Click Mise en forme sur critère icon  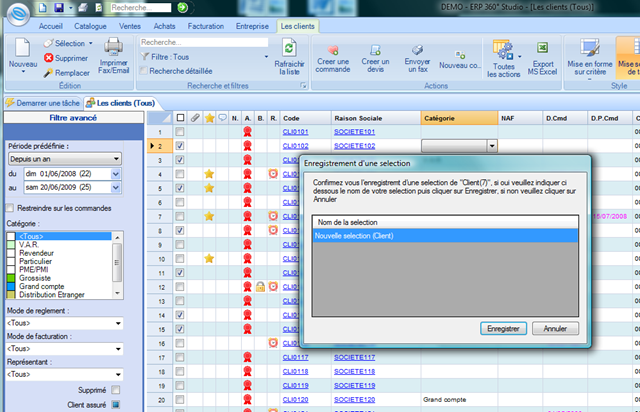589,48
